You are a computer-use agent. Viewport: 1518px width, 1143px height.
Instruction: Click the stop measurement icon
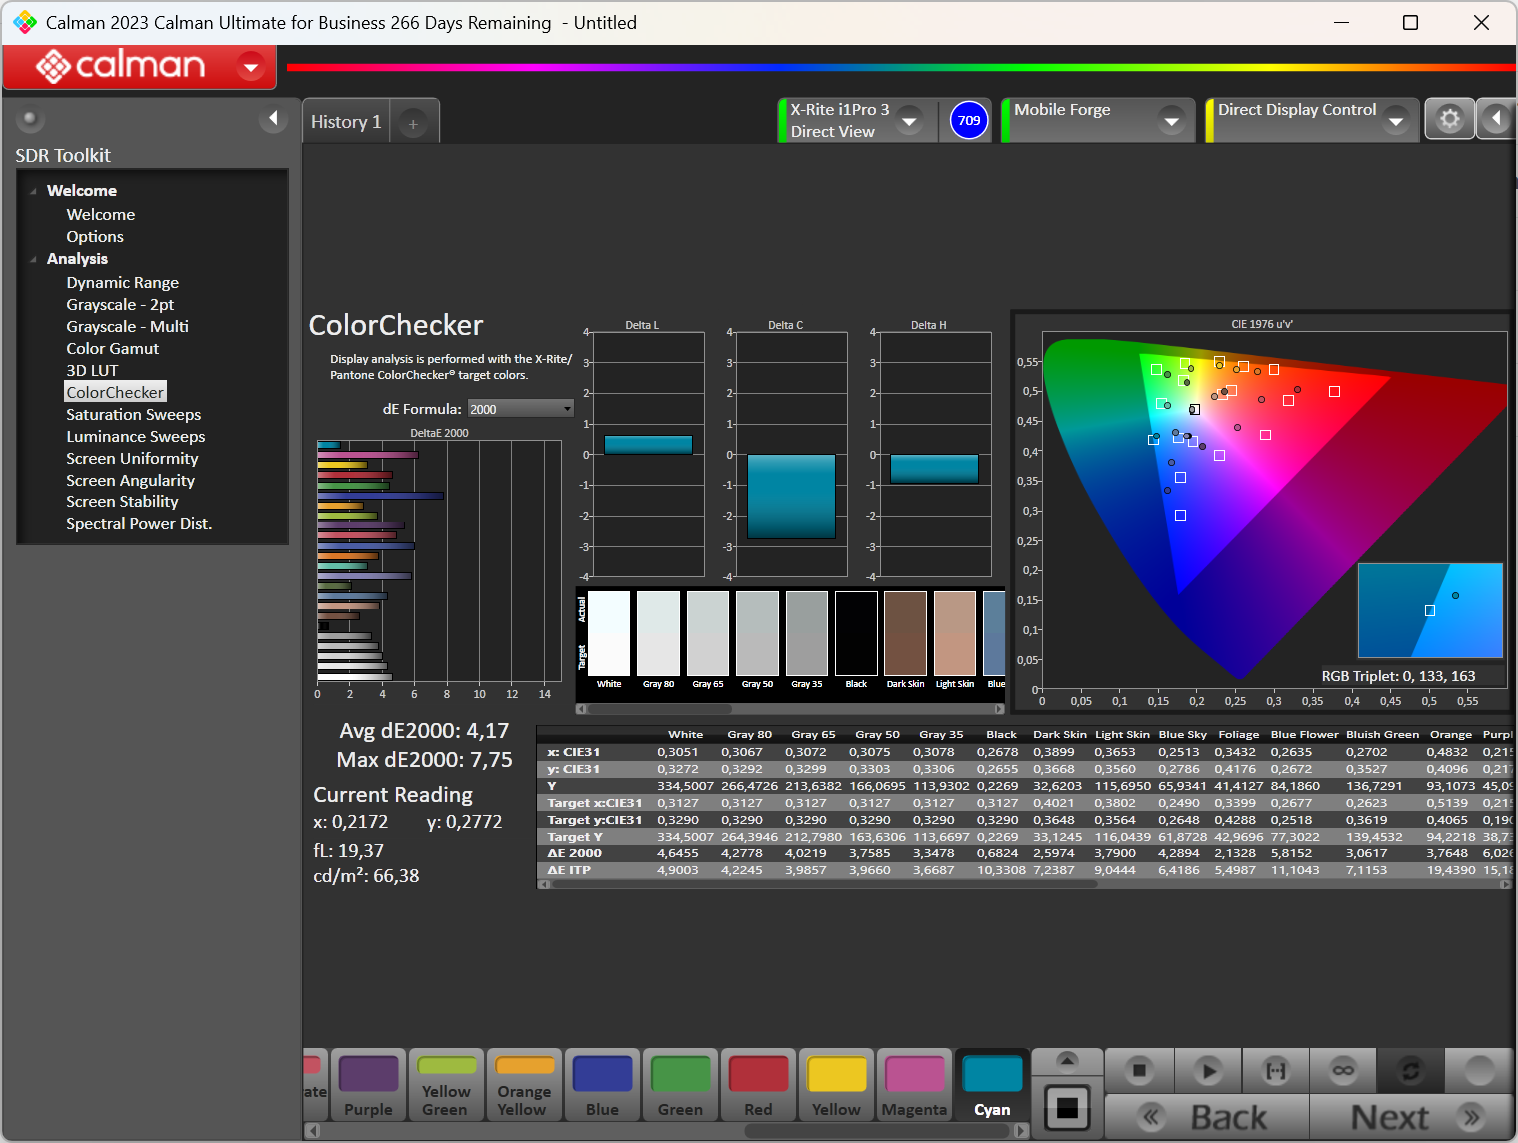coord(1138,1071)
